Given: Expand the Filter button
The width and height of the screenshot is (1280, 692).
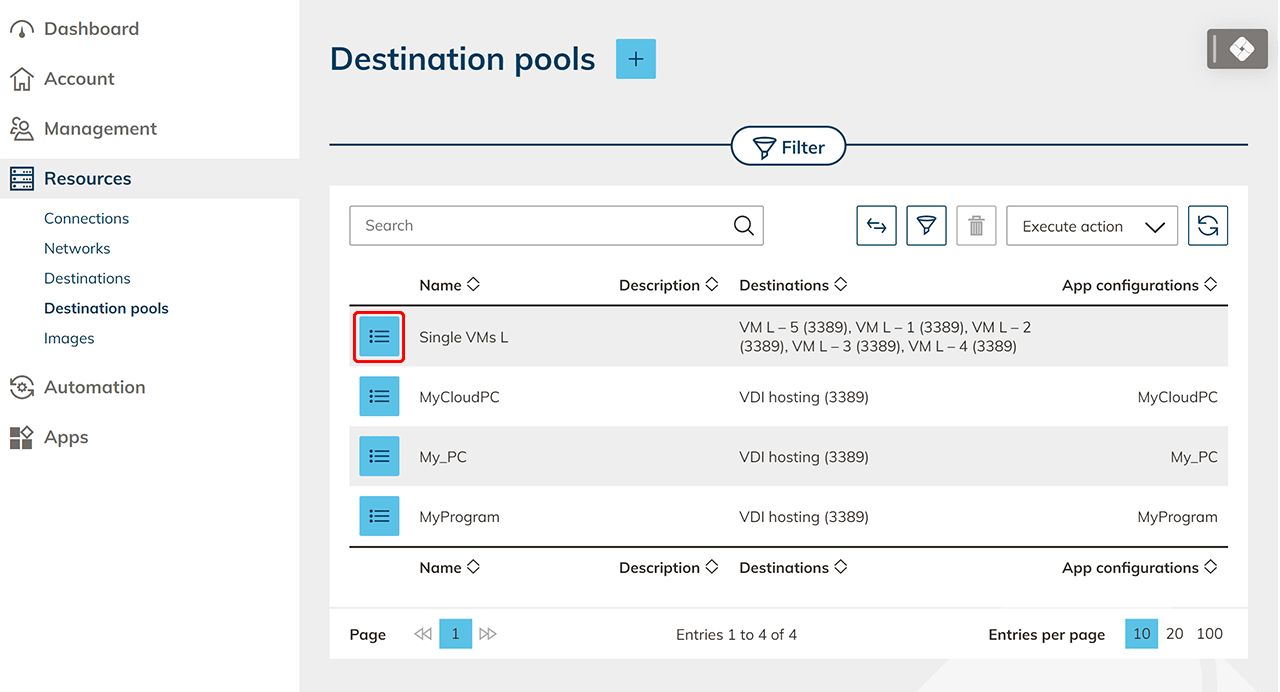Looking at the screenshot, I should (788, 147).
